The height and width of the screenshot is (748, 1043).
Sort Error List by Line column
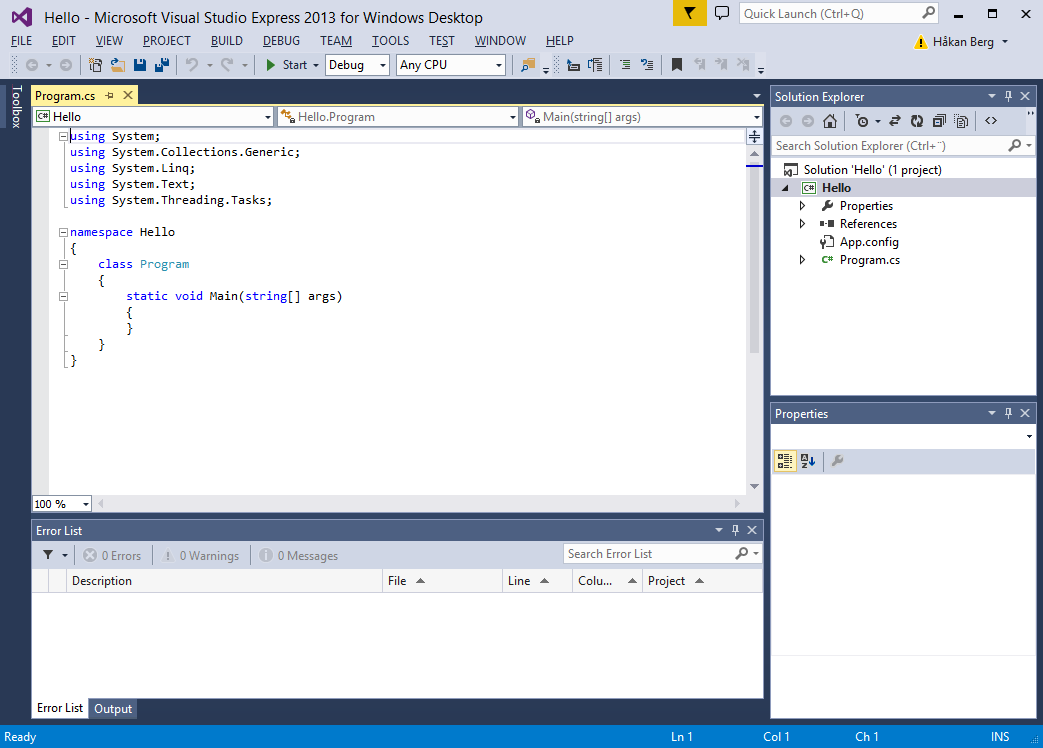tap(537, 581)
